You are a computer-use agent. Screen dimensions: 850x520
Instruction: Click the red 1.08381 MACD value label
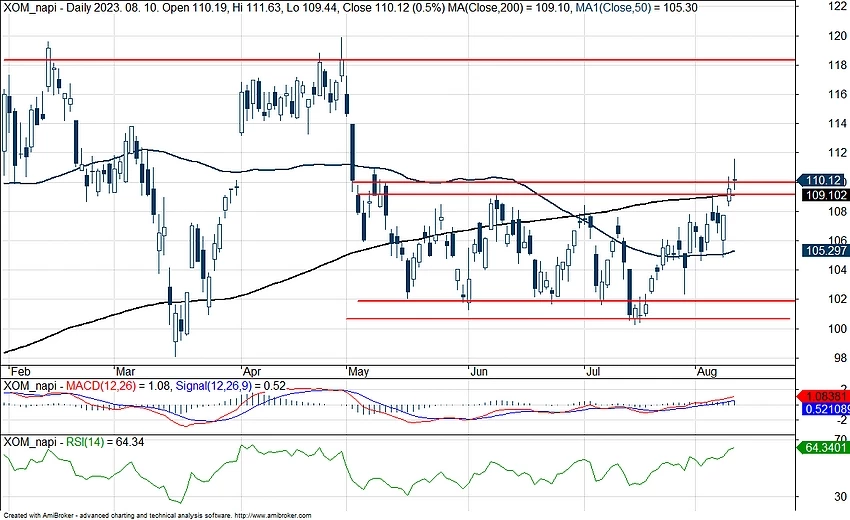coord(825,397)
